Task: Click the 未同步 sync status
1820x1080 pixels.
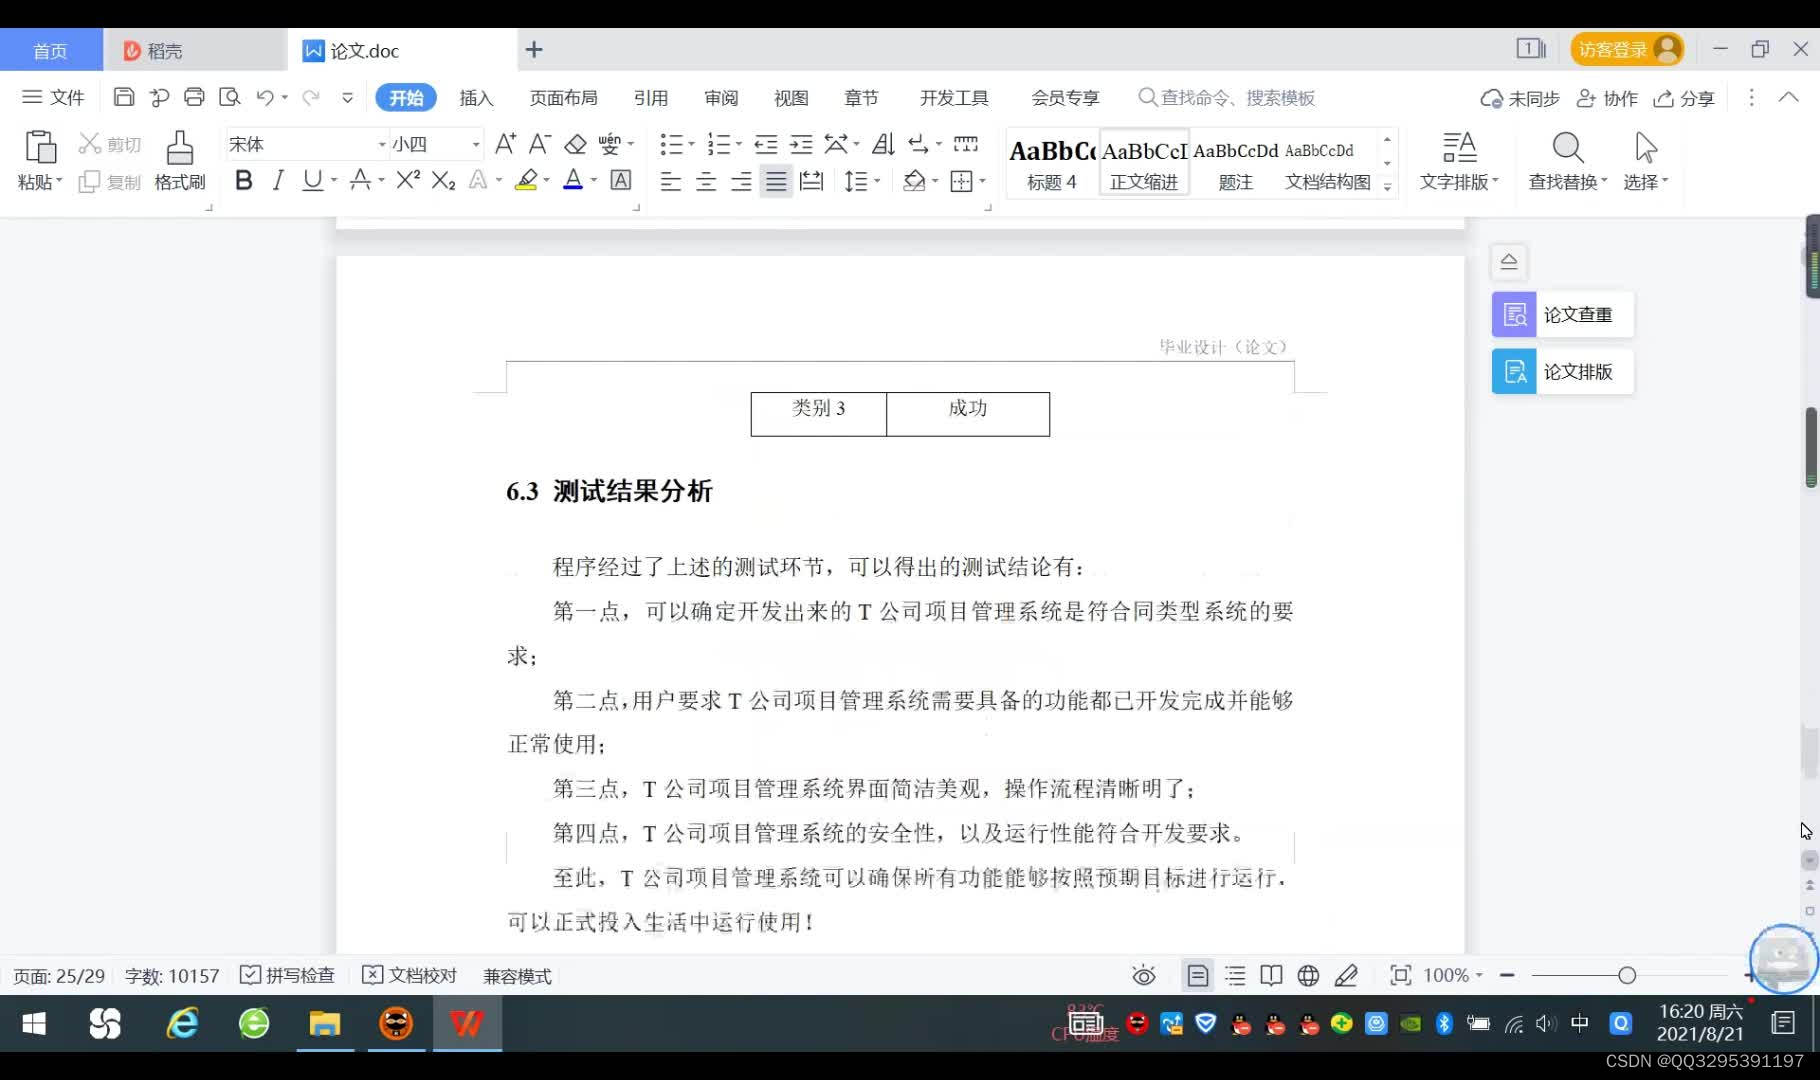Action: 1520,98
